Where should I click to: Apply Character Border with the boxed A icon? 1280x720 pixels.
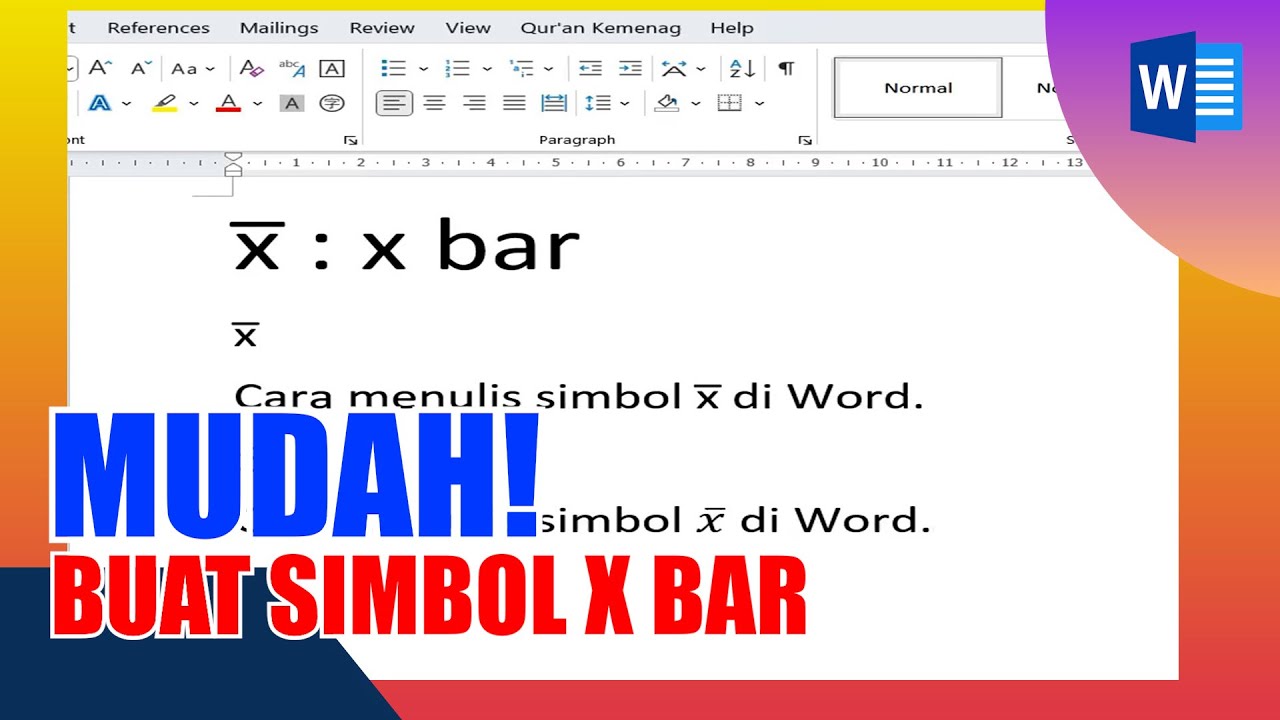coord(332,68)
